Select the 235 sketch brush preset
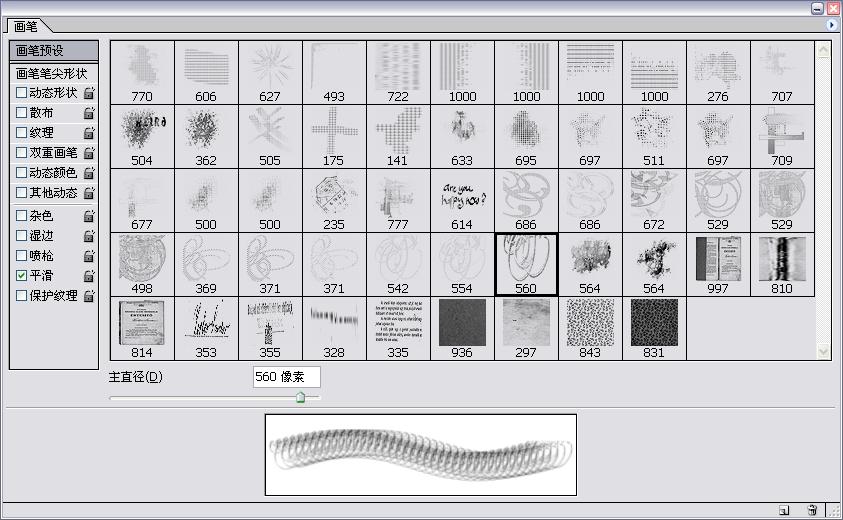The image size is (843, 520). (334, 201)
